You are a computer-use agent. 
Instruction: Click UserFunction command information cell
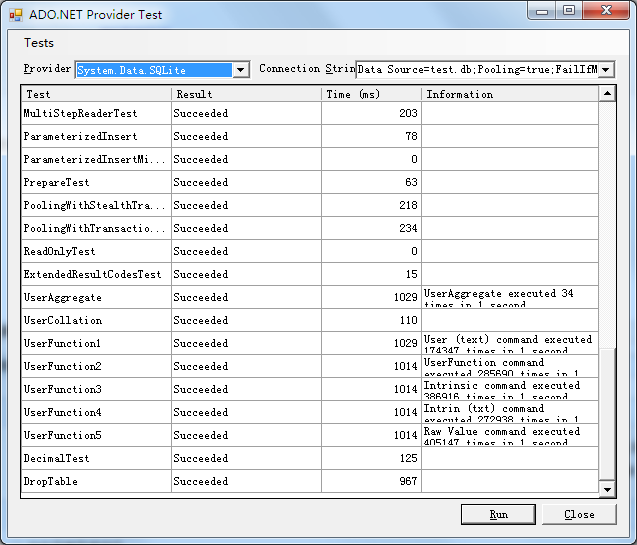pyautogui.click(x=510, y=366)
